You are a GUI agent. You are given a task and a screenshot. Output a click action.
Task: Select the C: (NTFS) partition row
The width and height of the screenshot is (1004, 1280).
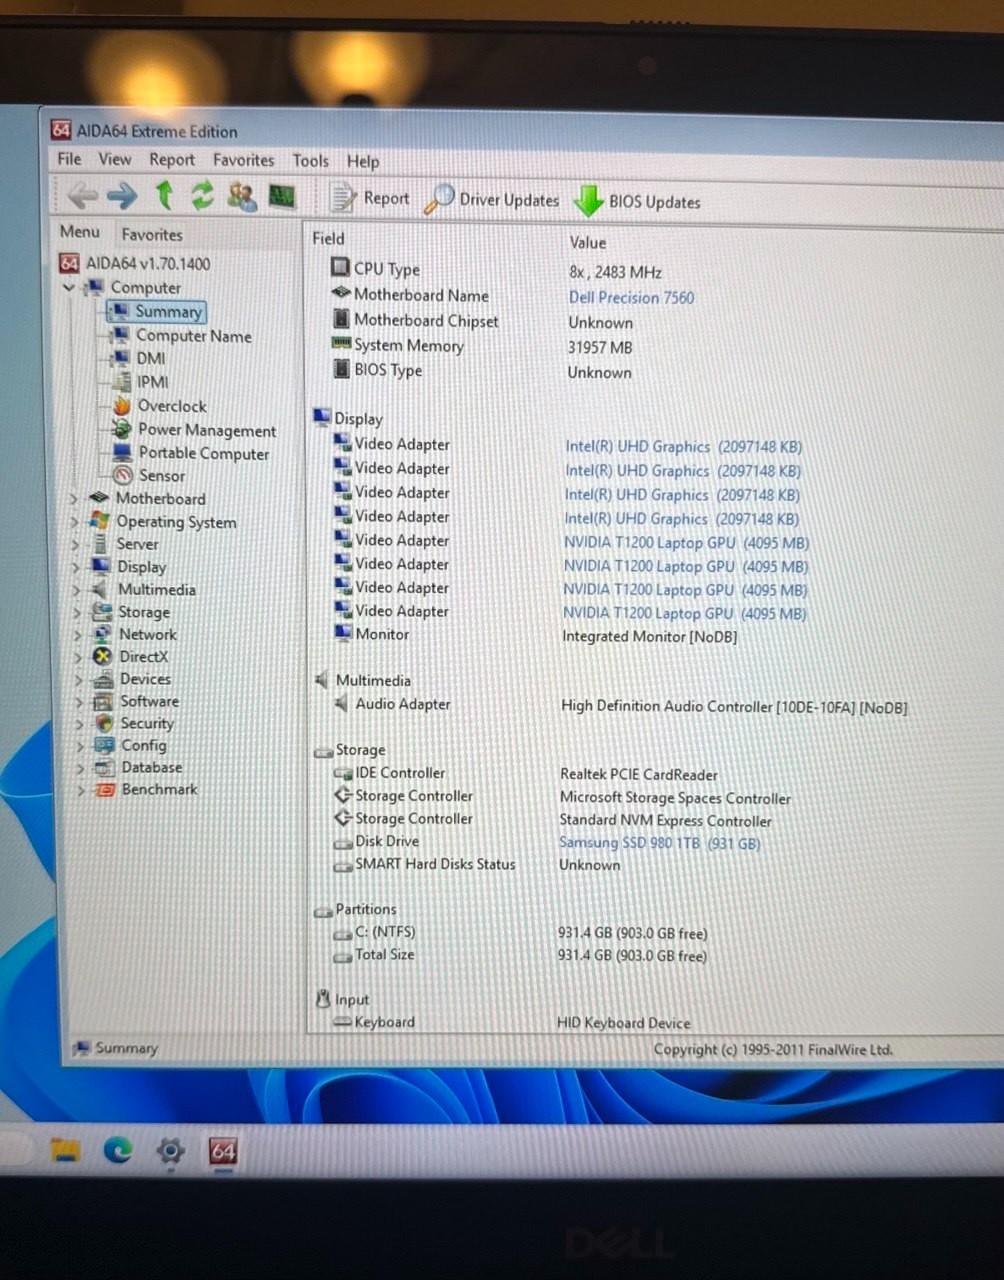pyautogui.click(x=520, y=932)
